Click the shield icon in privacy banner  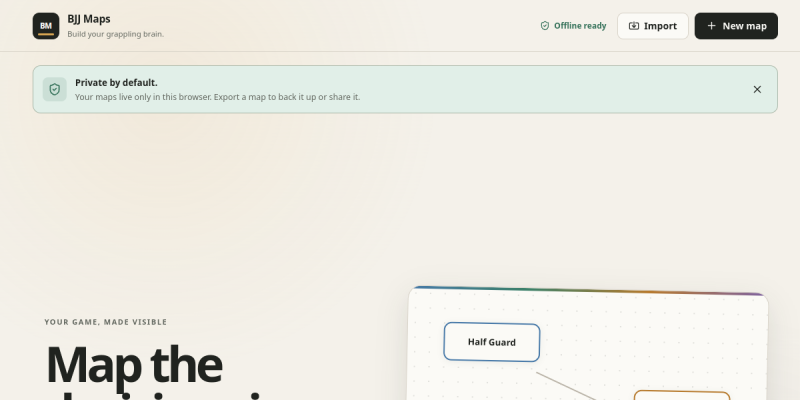[x=55, y=89]
